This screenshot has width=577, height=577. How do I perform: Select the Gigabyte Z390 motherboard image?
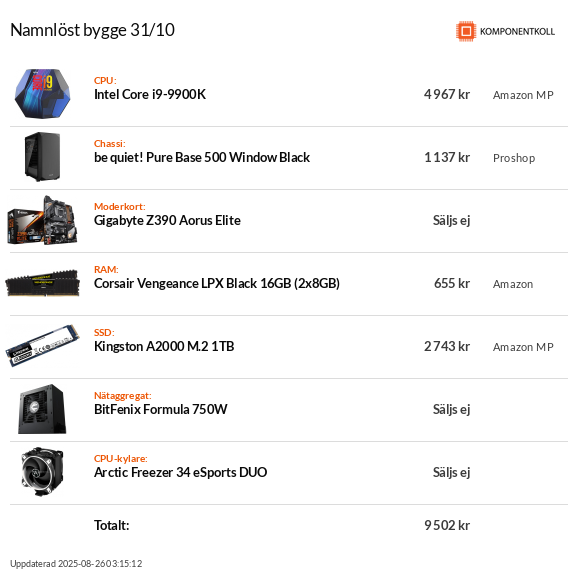(x=42, y=220)
